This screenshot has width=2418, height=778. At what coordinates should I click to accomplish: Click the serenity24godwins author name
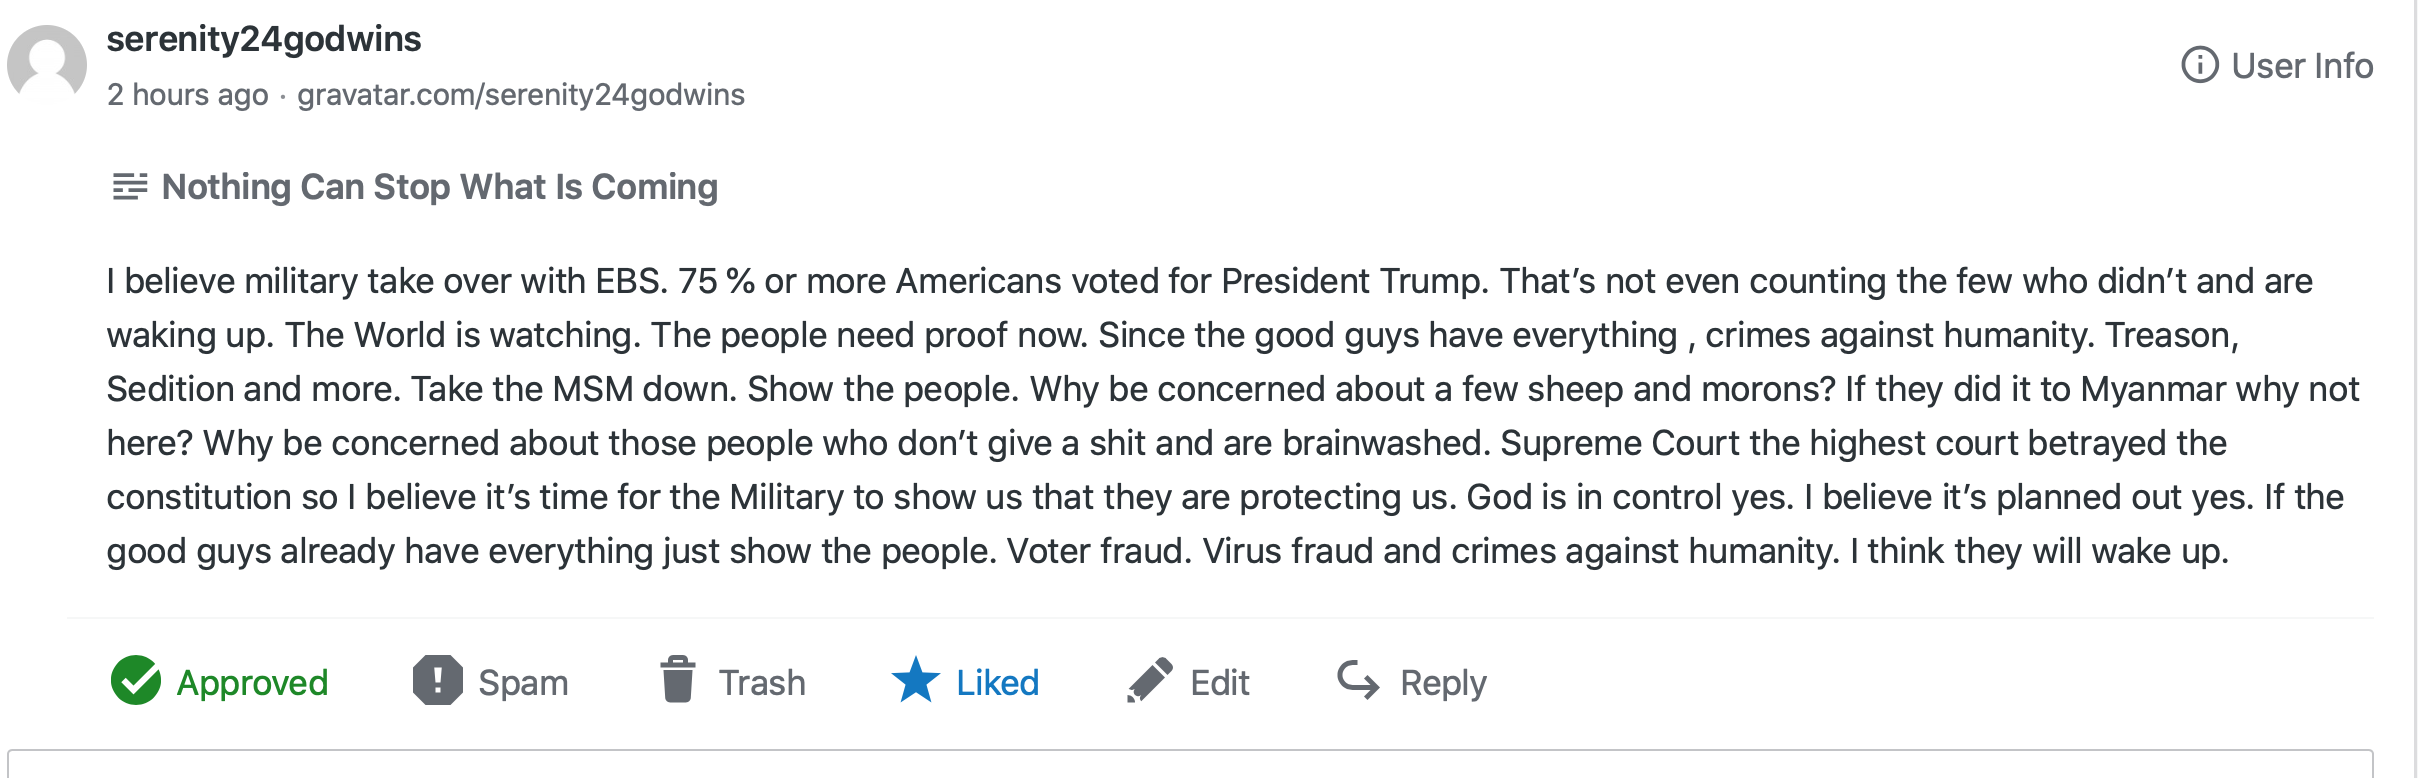tap(264, 39)
